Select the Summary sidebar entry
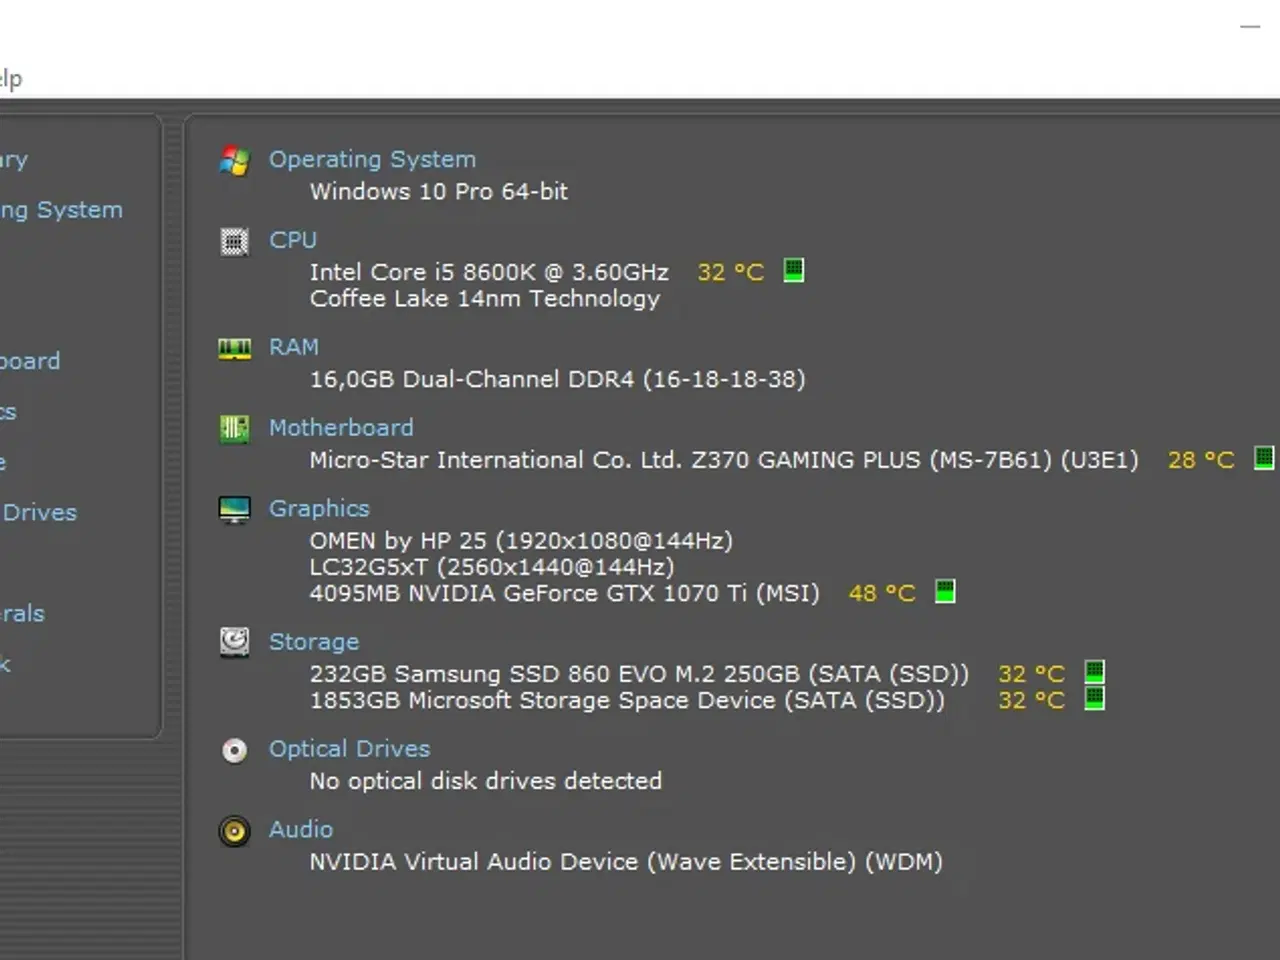Screen dimensions: 1280x960 pyautogui.click(x=14, y=160)
